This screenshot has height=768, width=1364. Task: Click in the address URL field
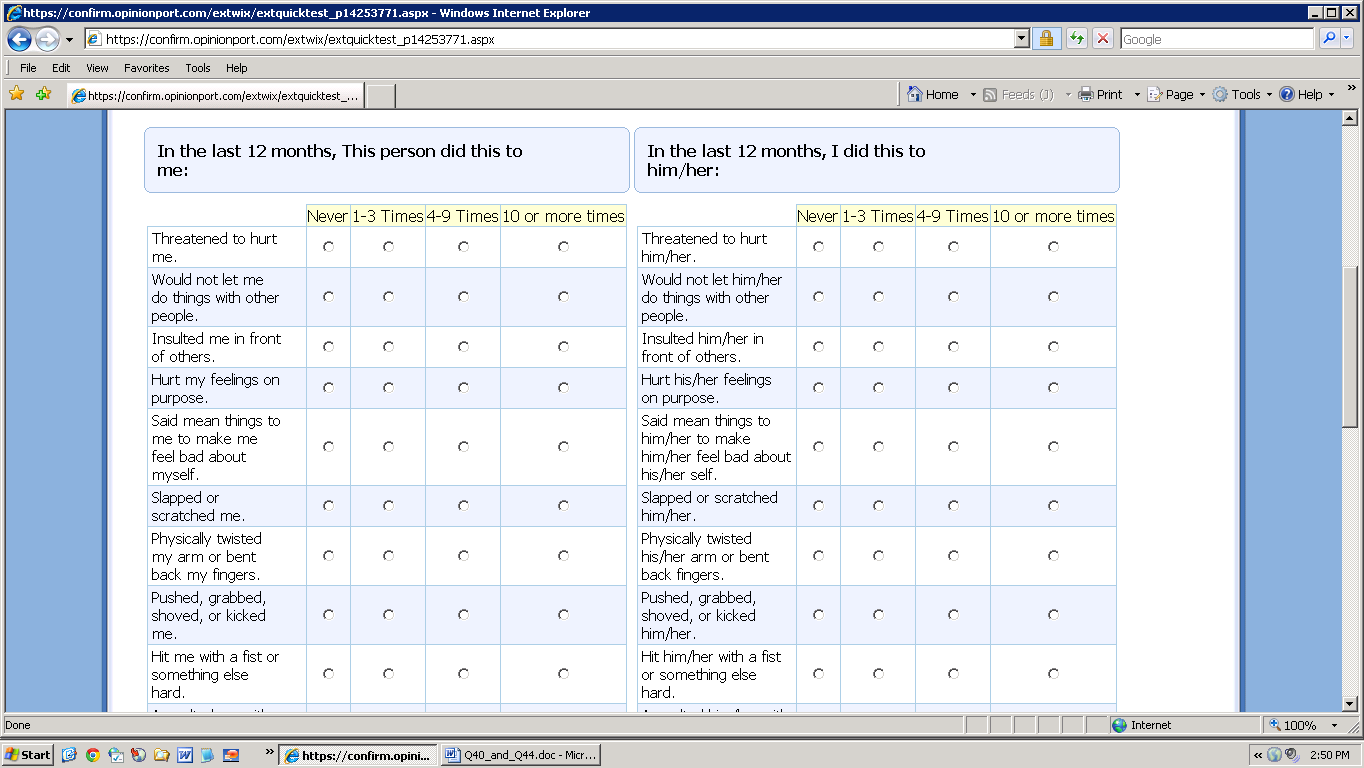(549, 39)
